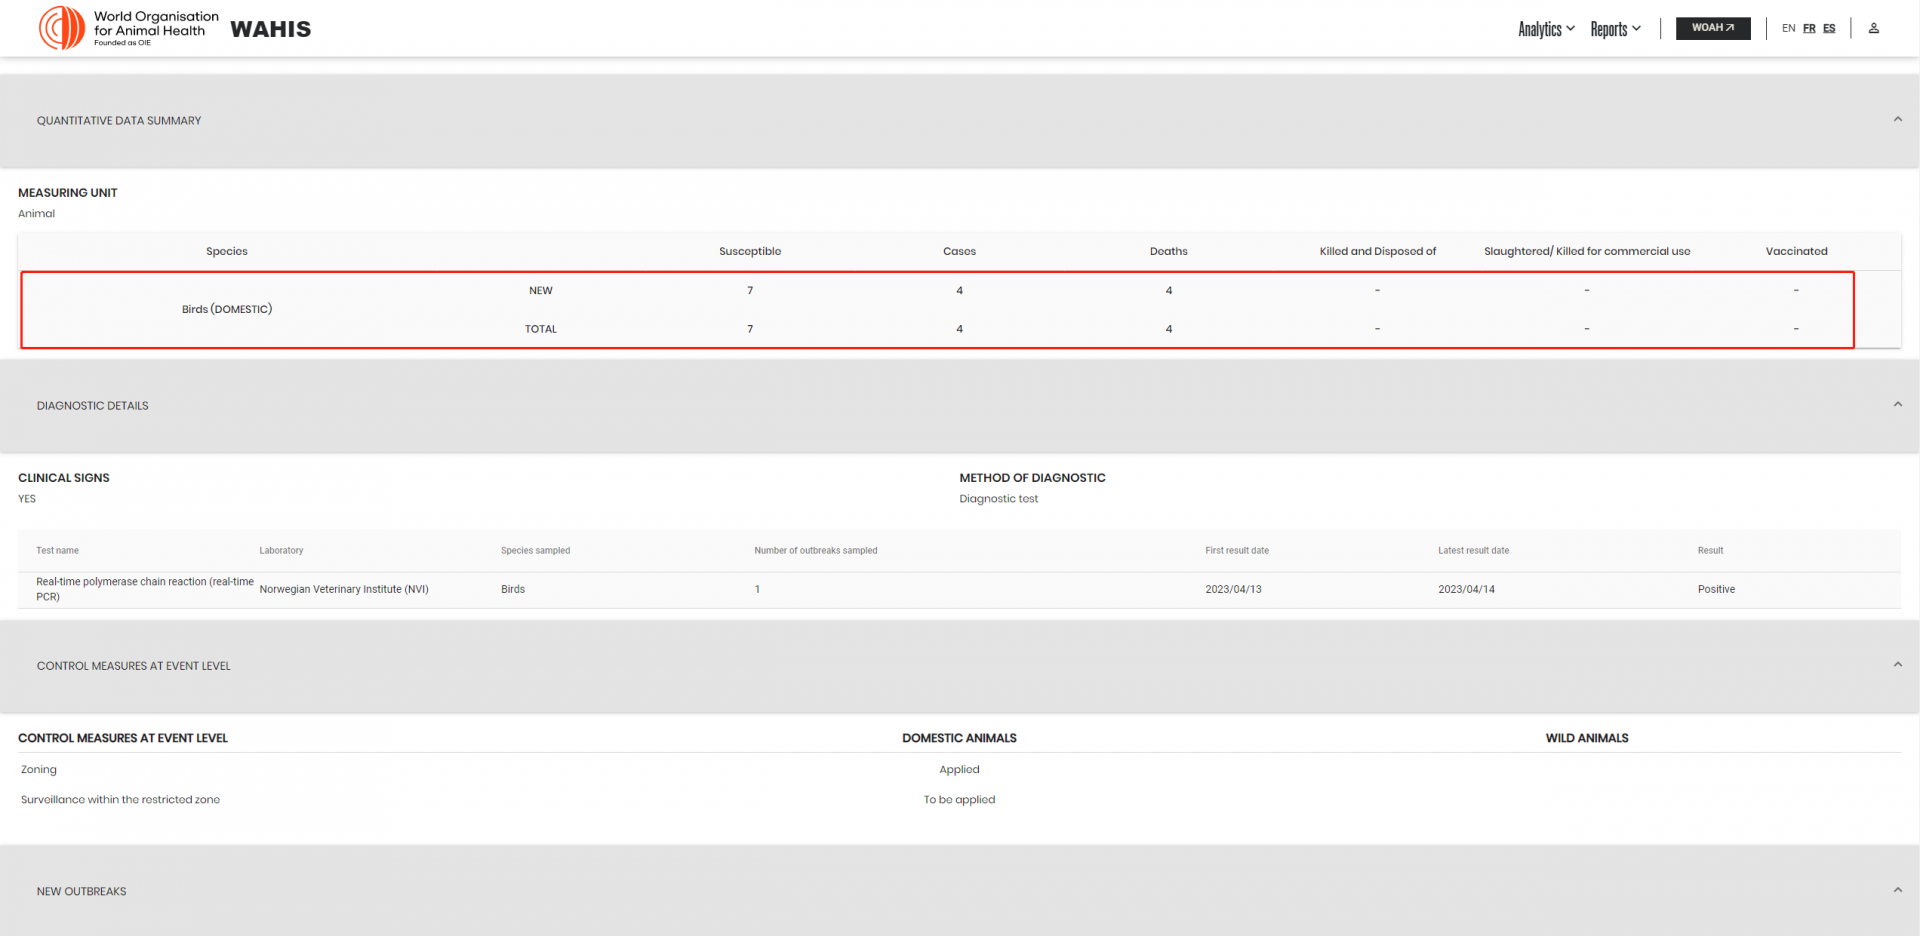Image resolution: width=1920 pixels, height=936 pixels.
Task: Click the Birds (DOMESTIC) species row
Action: [937, 309]
